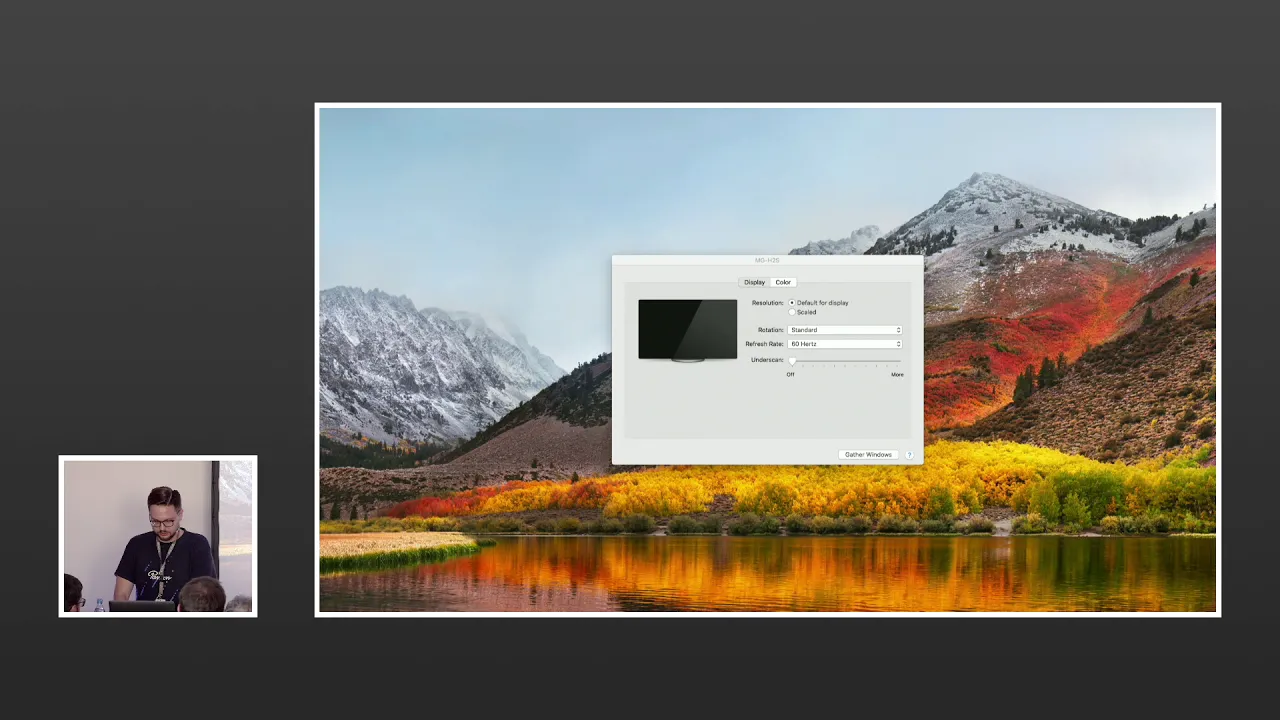Click the Underscan label text
This screenshot has height=720, width=1280.
pyautogui.click(x=767, y=360)
